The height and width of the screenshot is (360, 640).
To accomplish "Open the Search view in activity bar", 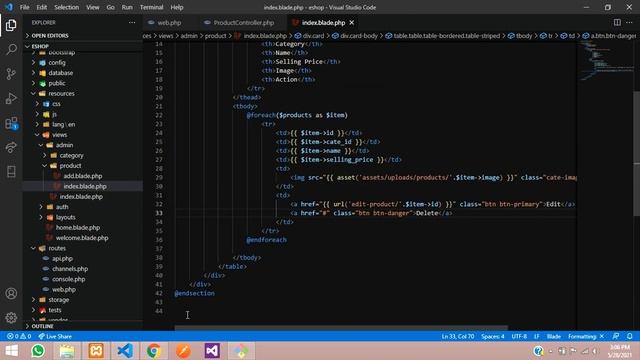I will (x=11, y=50).
